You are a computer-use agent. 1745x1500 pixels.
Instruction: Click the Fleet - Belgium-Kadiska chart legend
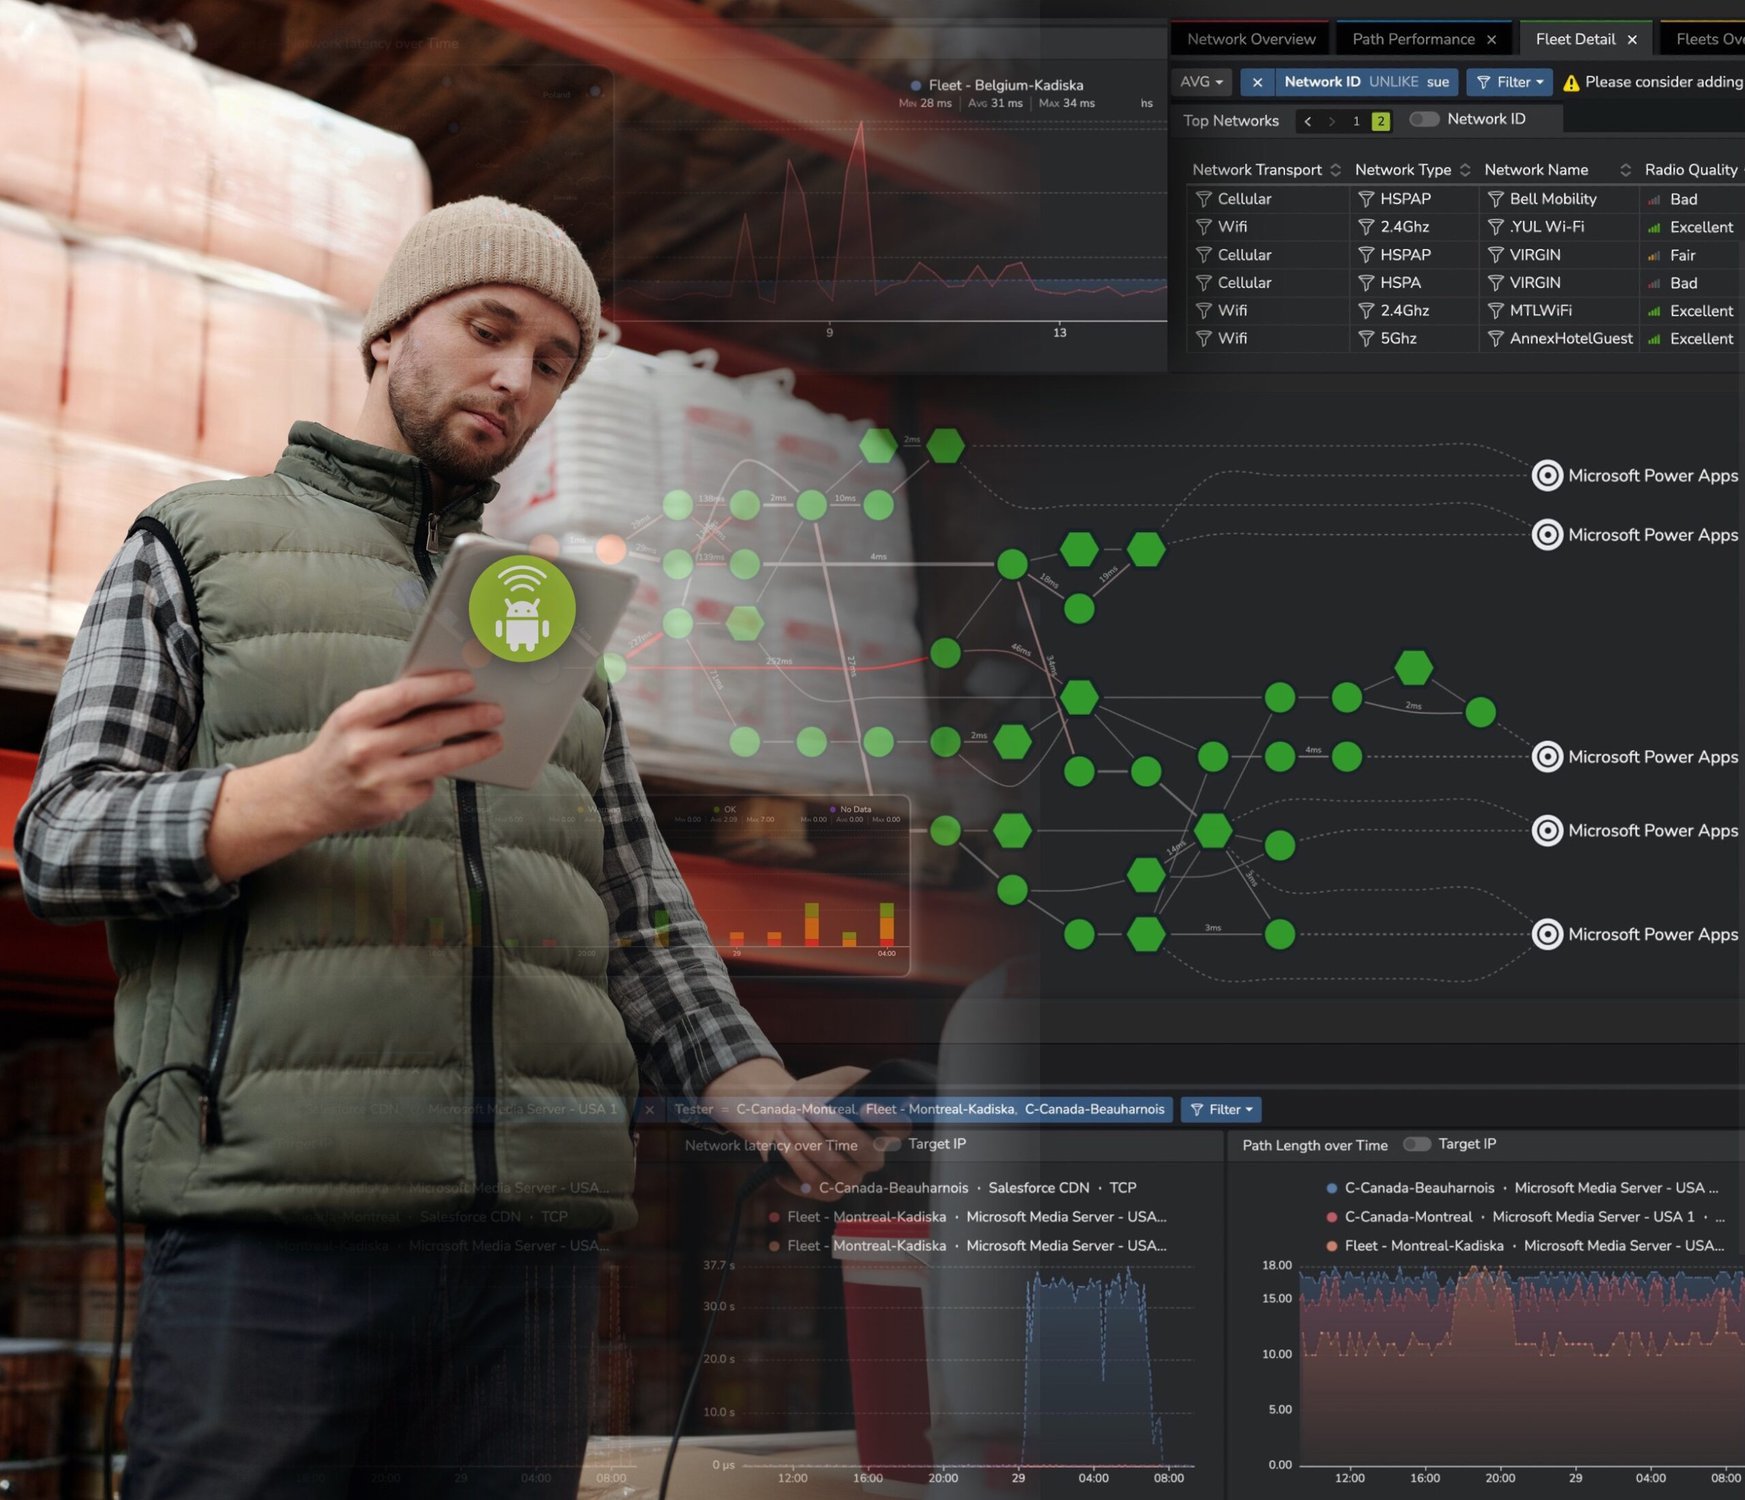997,85
